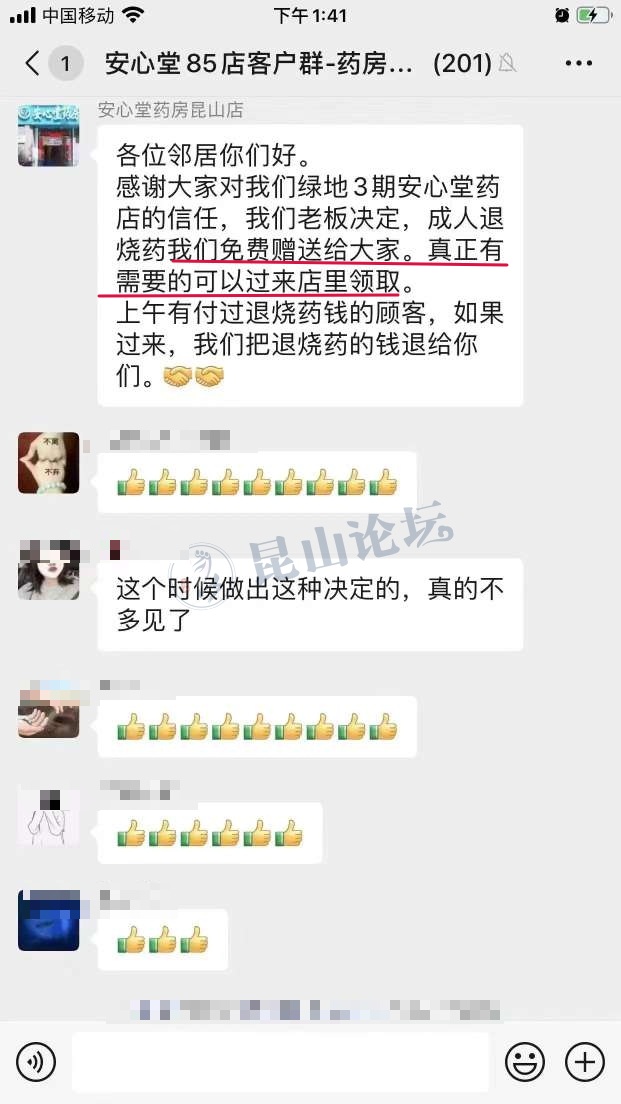
Task: Tap the alarm clock status bar icon
Action: pyautogui.click(x=562, y=15)
